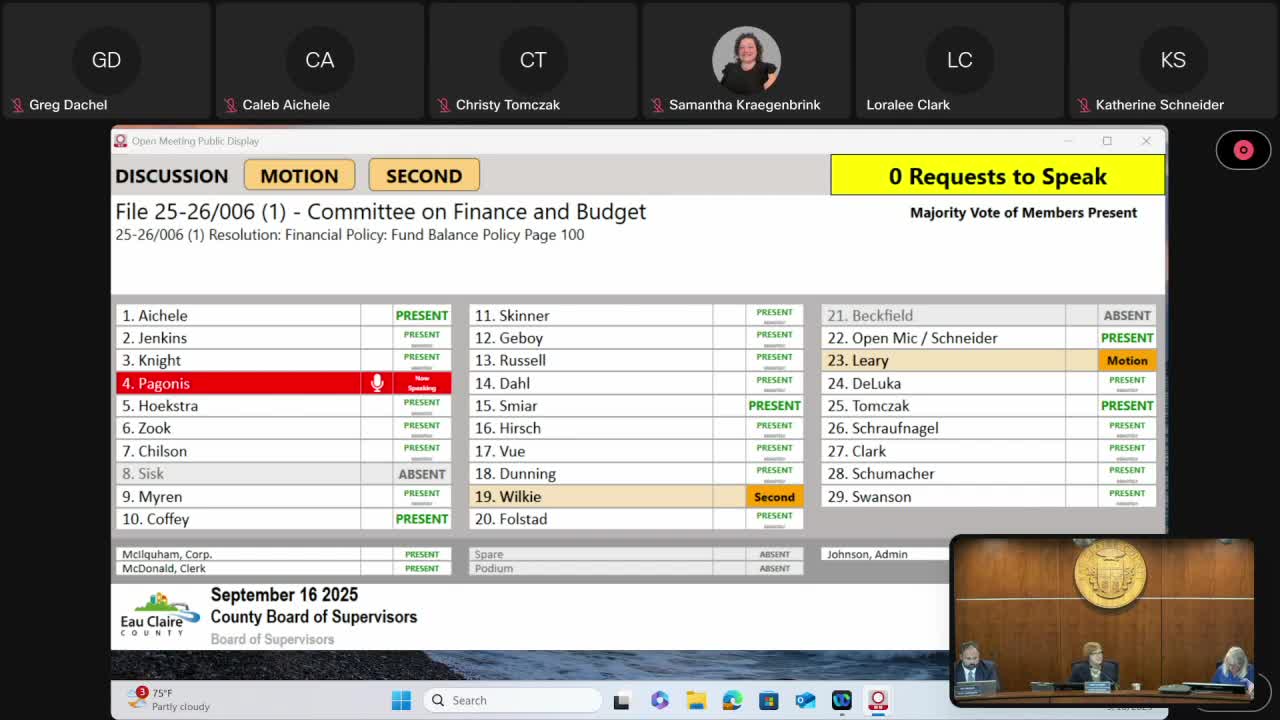1280x720 pixels.
Task: Select Caleb Aichele's participant tile
Action: pos(320,61)
